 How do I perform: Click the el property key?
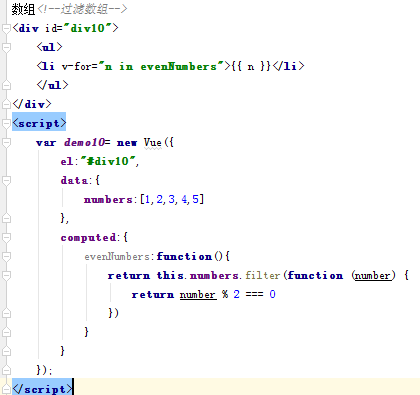click(67, 161)
